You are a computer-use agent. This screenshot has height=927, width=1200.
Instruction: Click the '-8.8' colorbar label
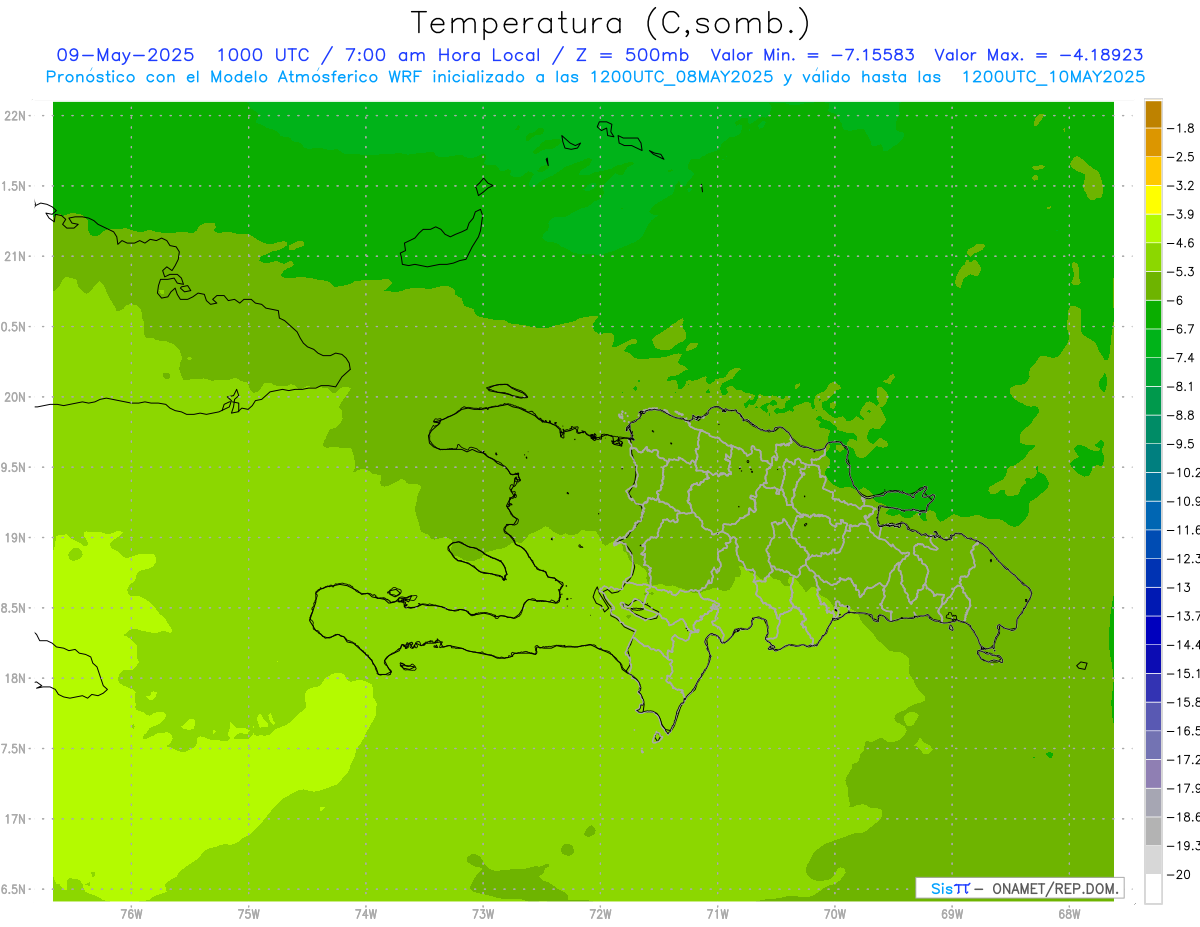click(1181, 415)
